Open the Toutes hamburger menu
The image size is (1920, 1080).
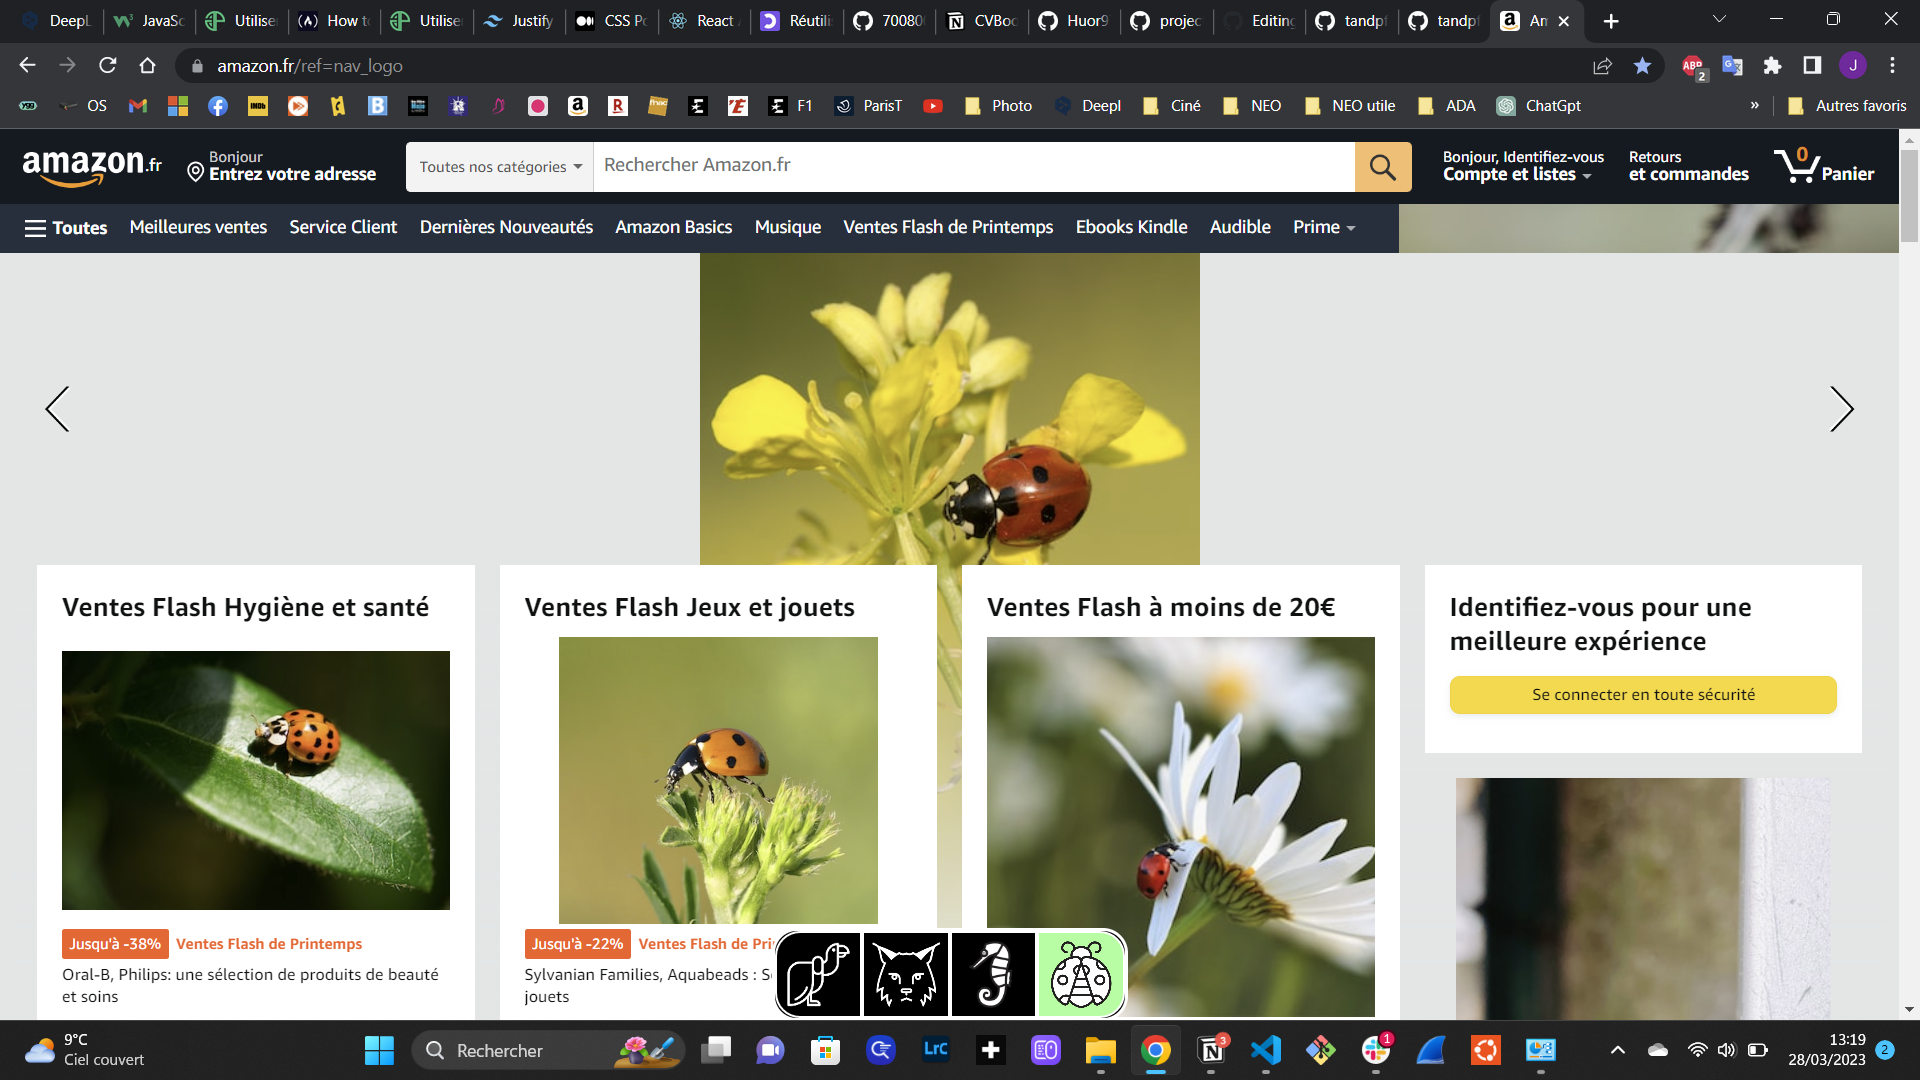click(x=66, y=228)
